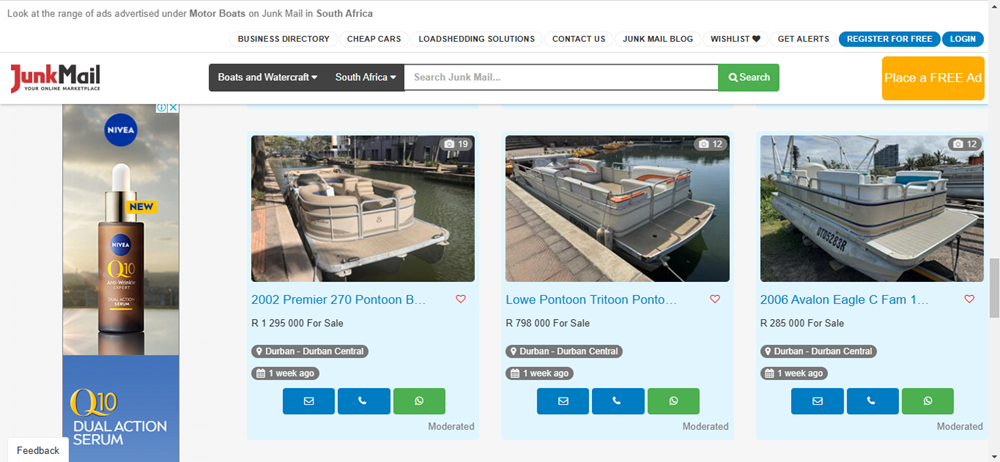The height and width of the screenshot is (462, 1000).
Task: Click the Junk Mail logo
Action: [x=56, y=78]
